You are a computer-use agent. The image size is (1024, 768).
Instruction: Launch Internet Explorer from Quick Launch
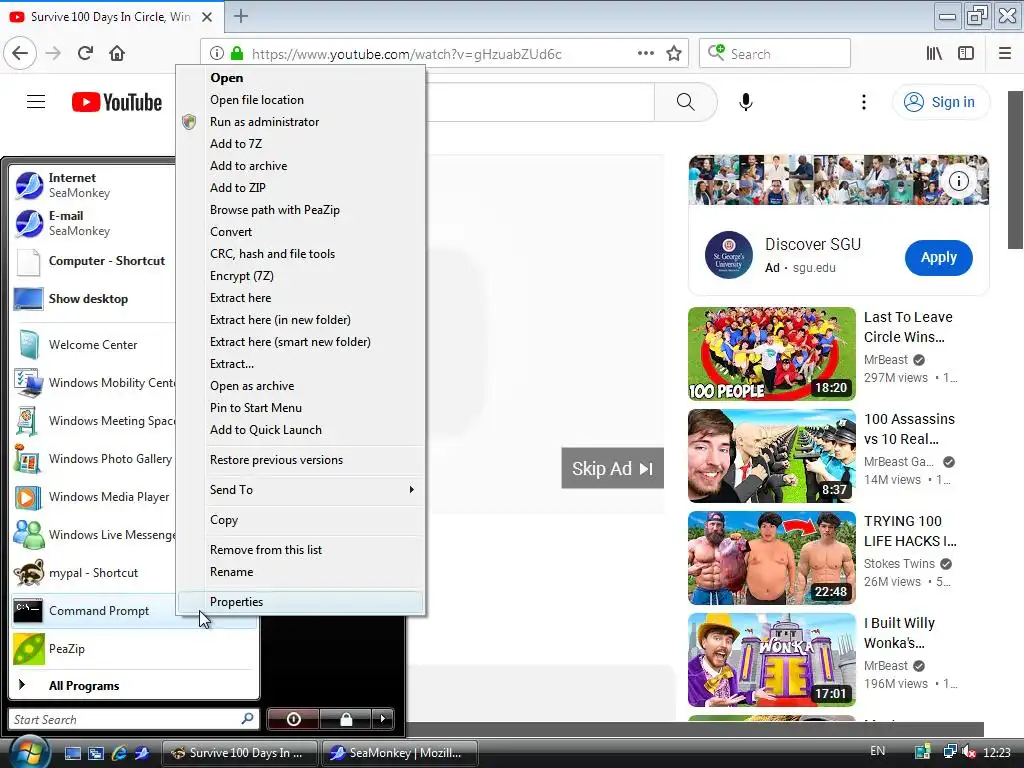pos(119,753)
